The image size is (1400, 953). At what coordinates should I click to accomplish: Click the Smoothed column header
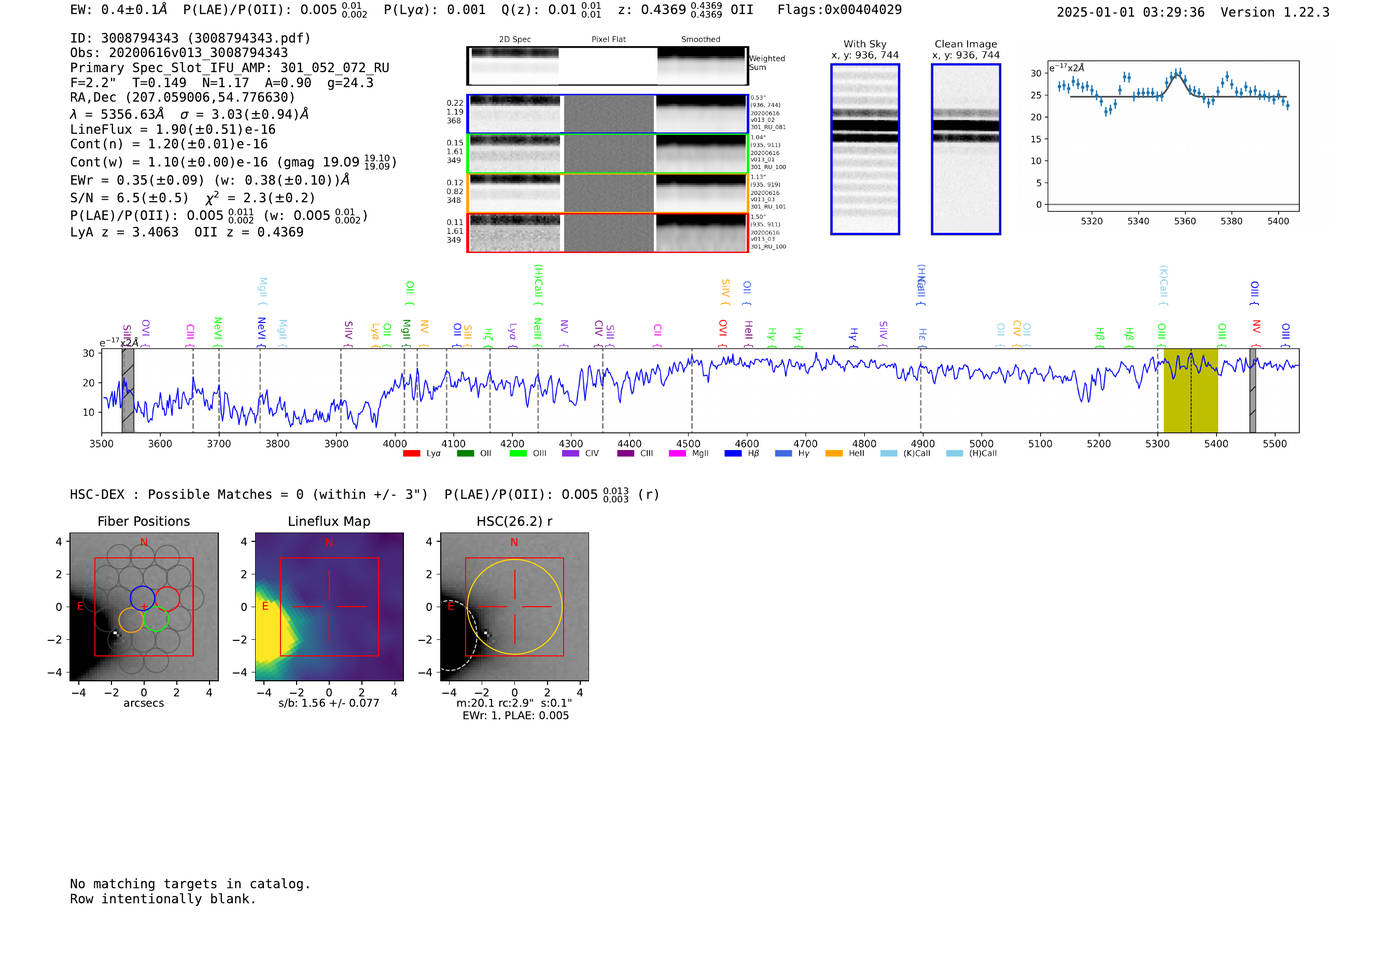click(701, 40)
